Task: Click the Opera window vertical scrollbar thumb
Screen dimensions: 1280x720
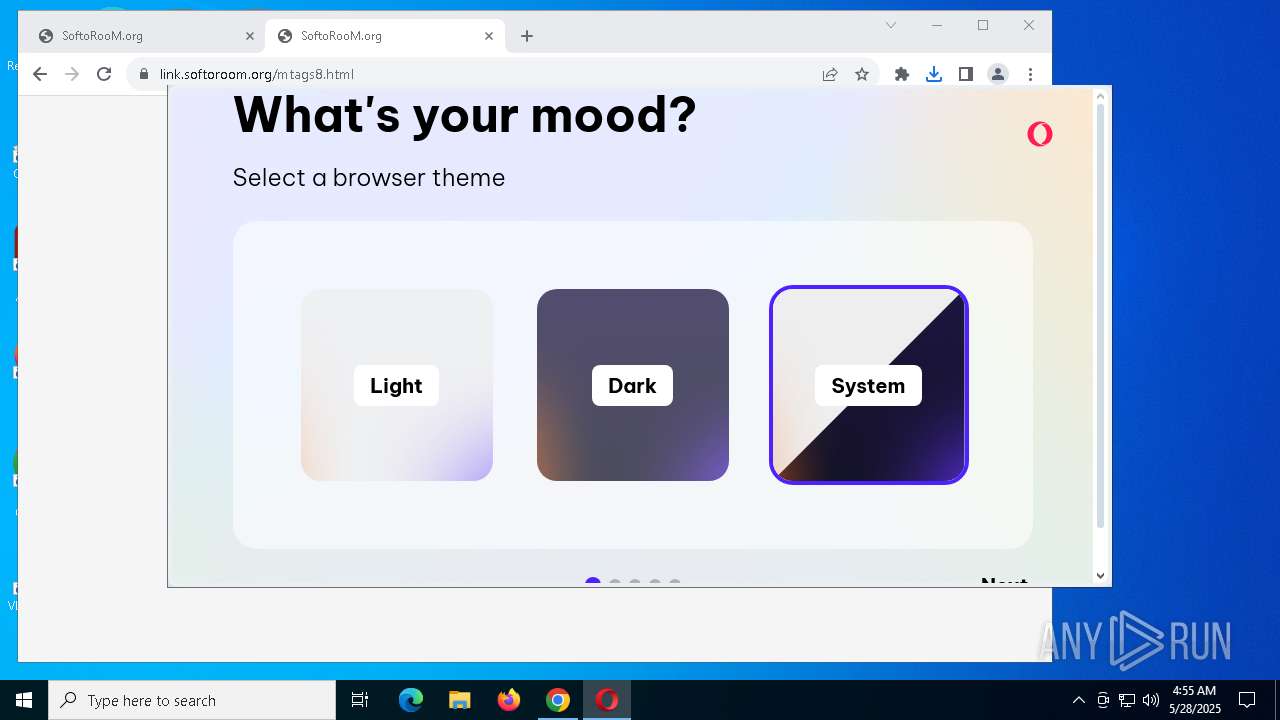Action: (x=1101, y=315)
